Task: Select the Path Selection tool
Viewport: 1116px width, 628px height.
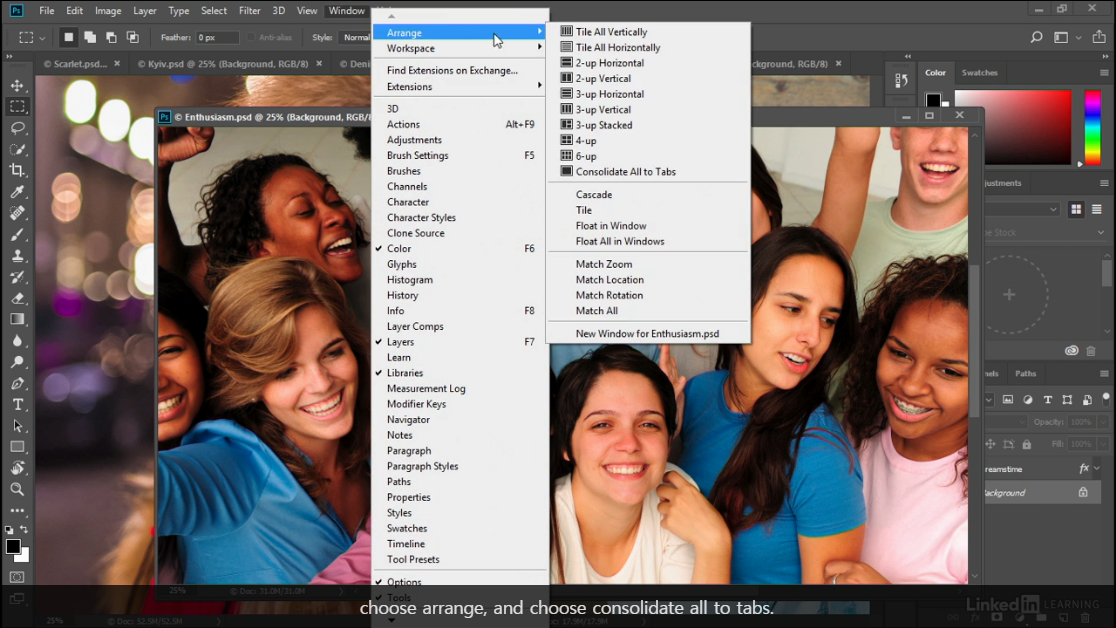Action: (18, 426)
